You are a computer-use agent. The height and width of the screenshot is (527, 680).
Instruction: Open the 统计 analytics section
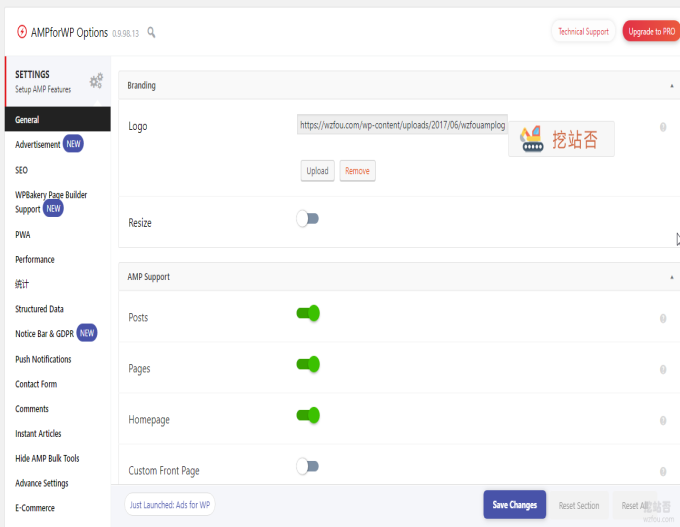pos(22,284)
